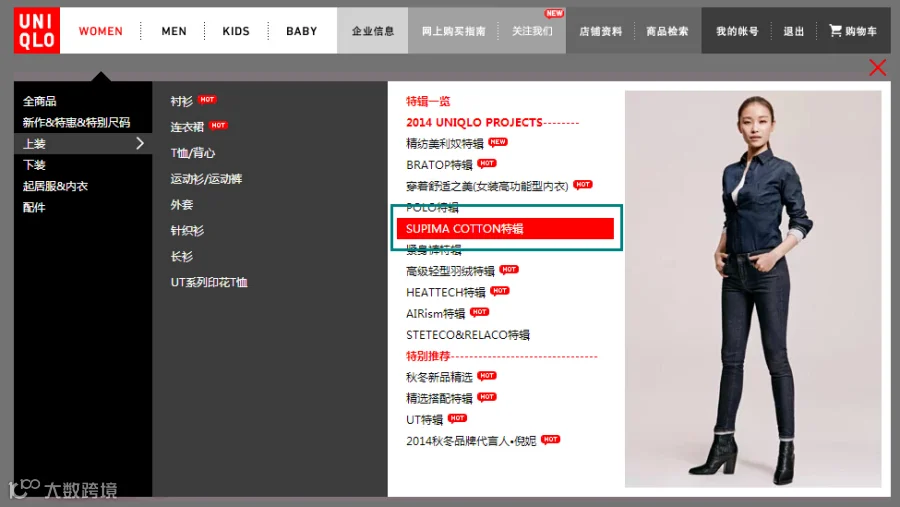Image resolution: width=900 pixels, height=507 pixels.
Task: Click 退出 to log out
Action: pos(794,31)
